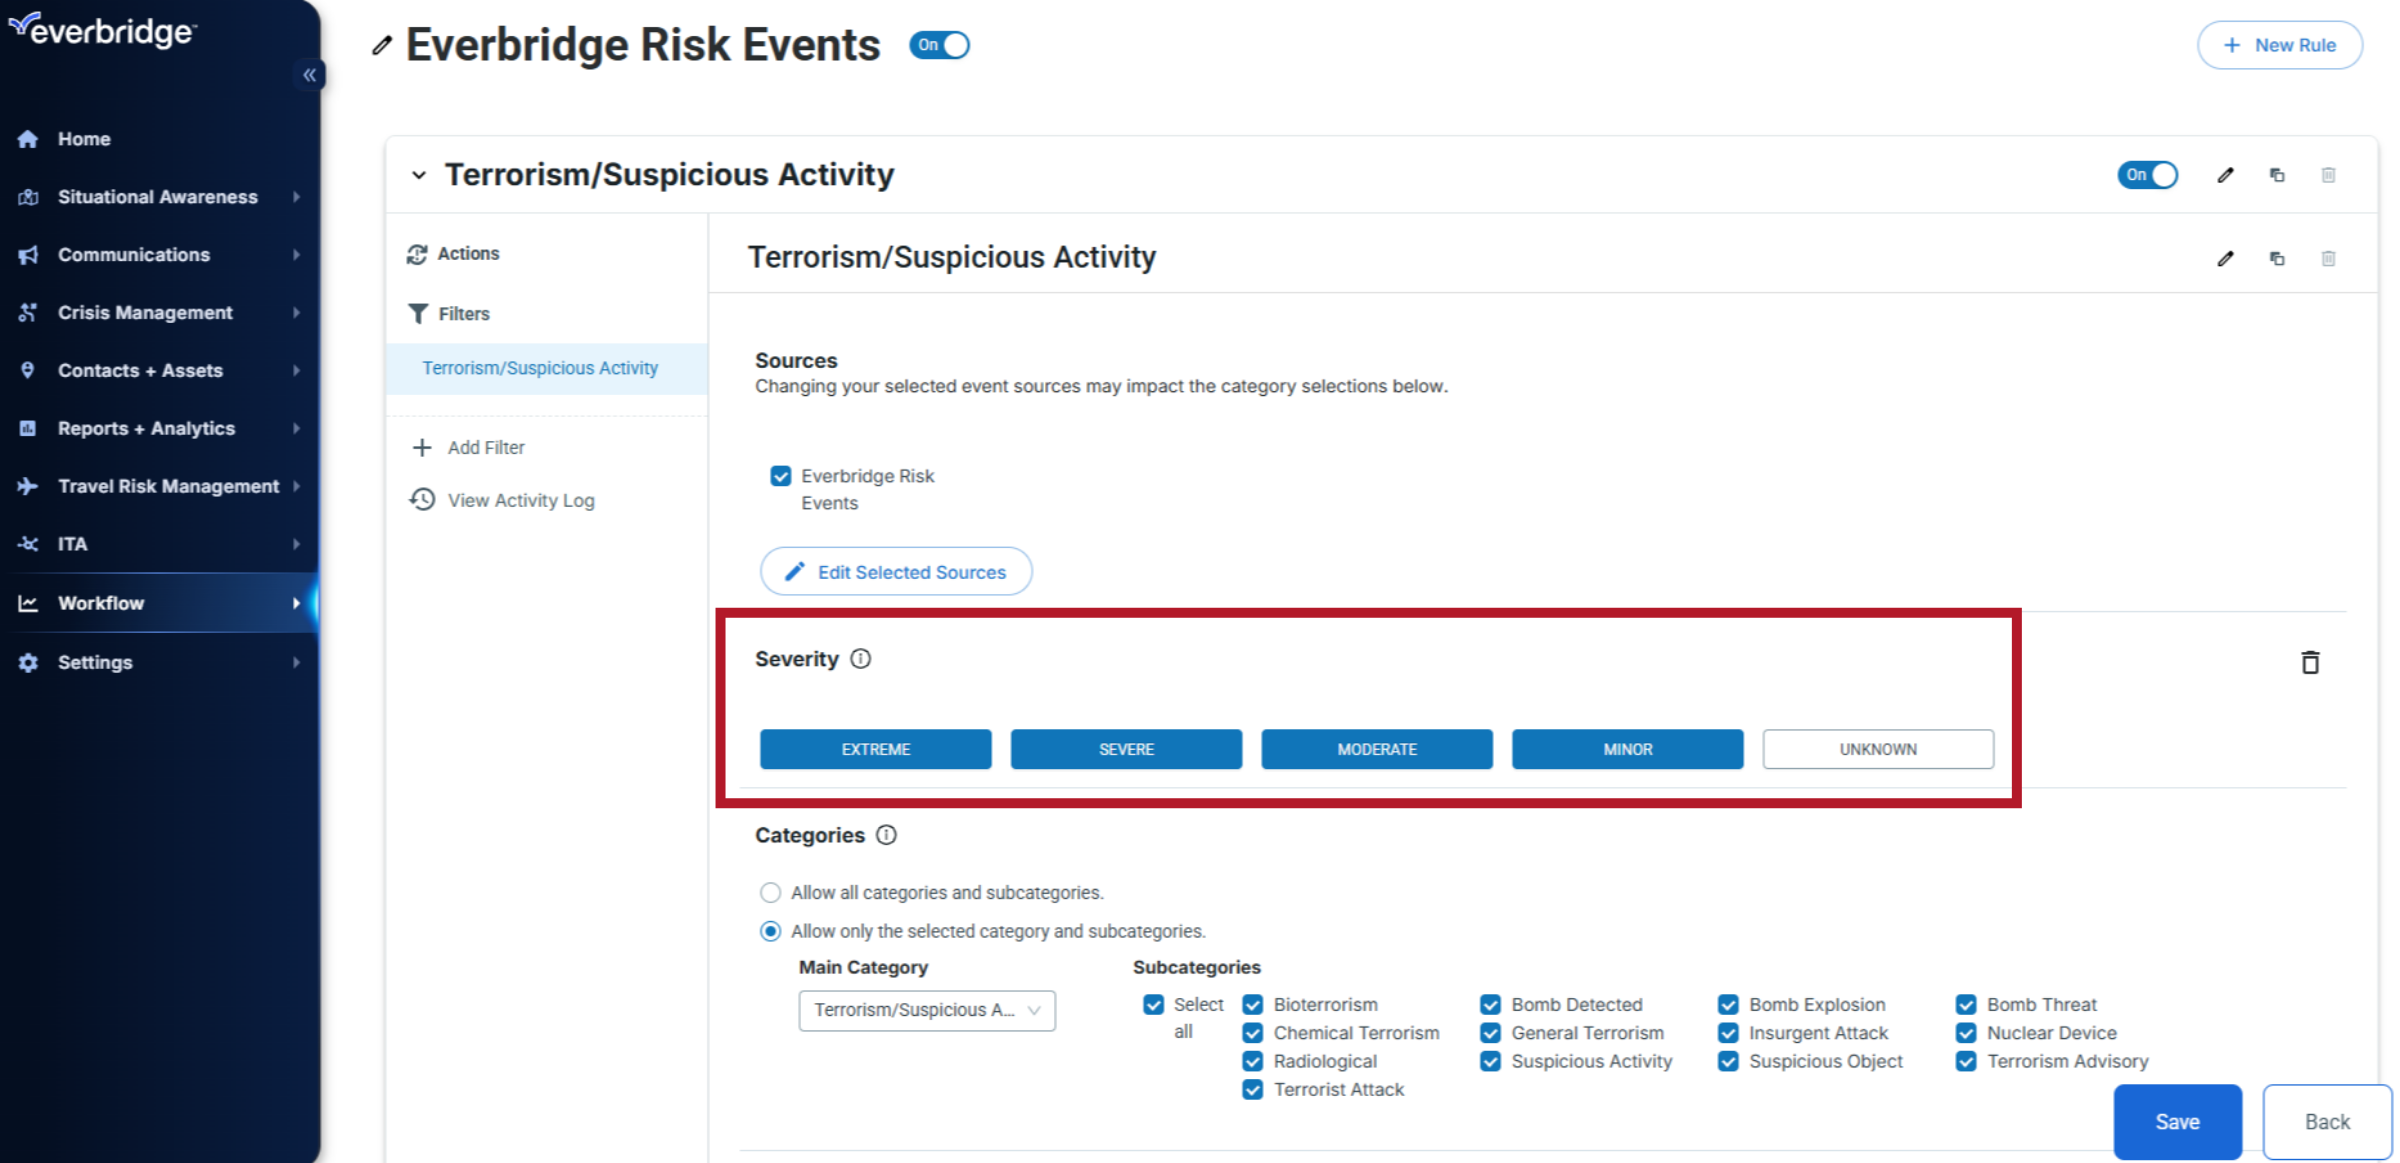Select the UNKNOWN severity level
This screenshot has width=2400, height=1163.
[x=1877, y=749]
